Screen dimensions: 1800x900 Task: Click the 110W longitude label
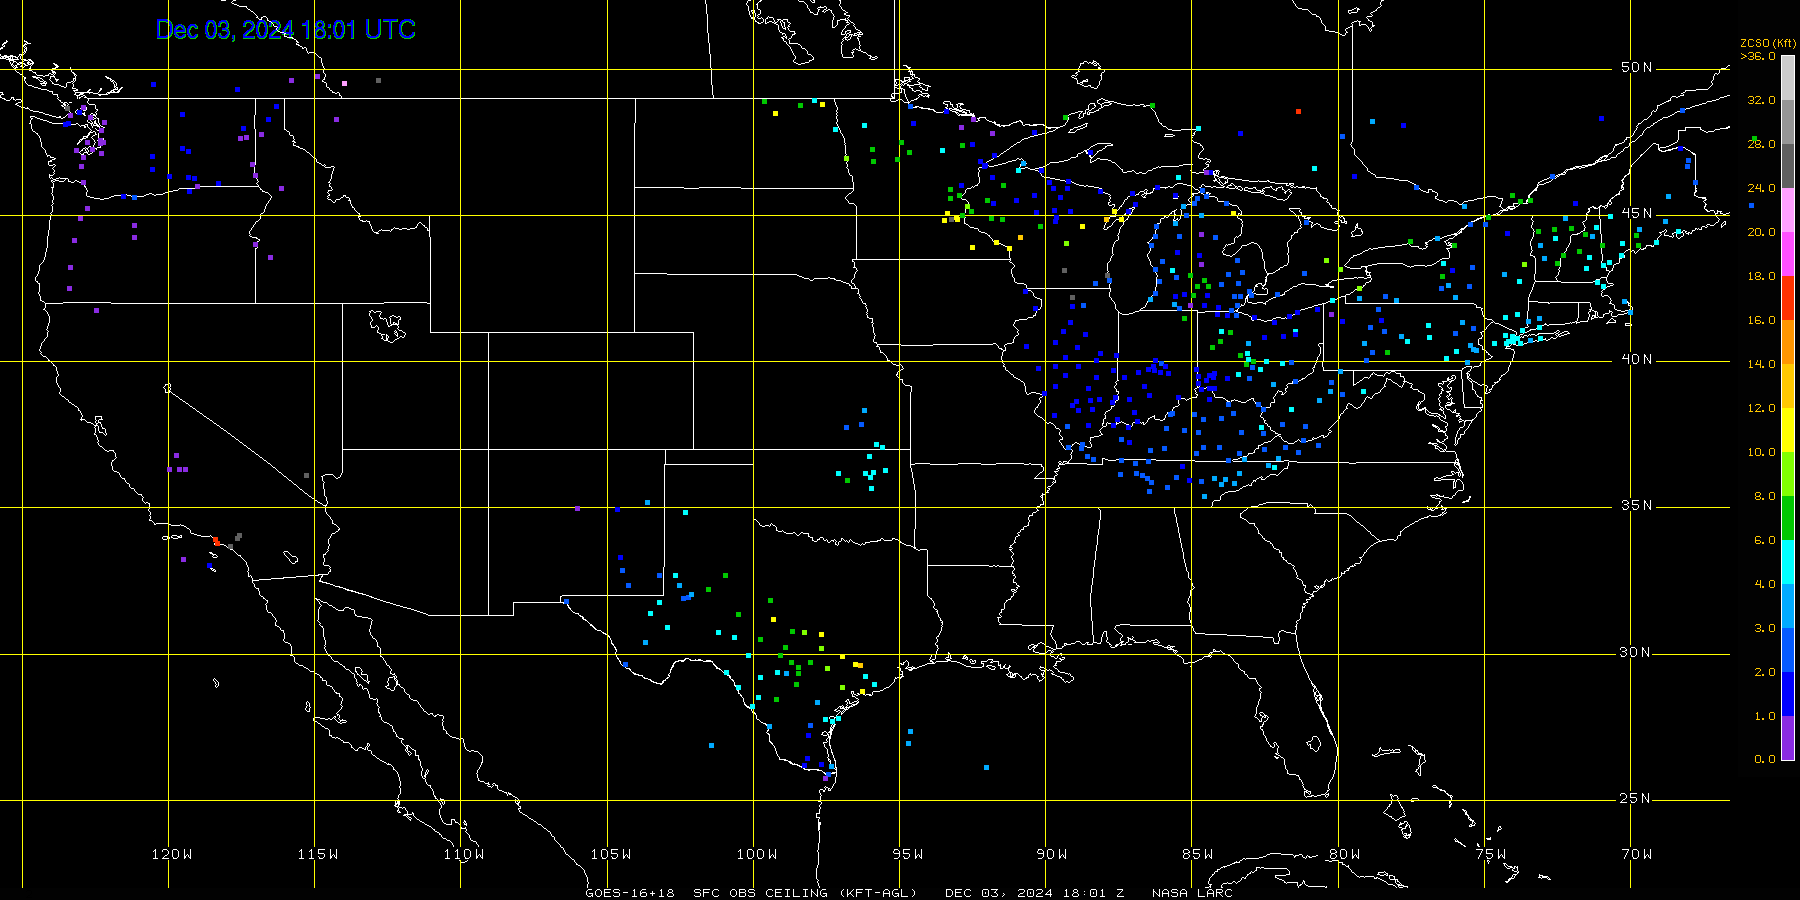tap(464, 854)
